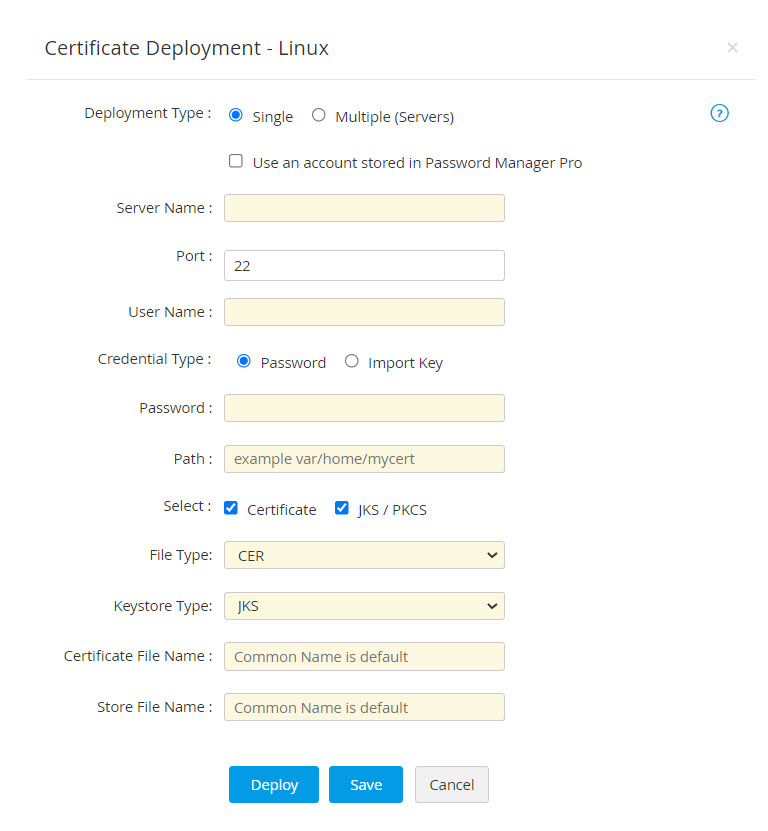Viewport: 768px width, 831px height.
Task: Click the Port field showing 22
Action: pyautogui.click(x=364, y=266)
